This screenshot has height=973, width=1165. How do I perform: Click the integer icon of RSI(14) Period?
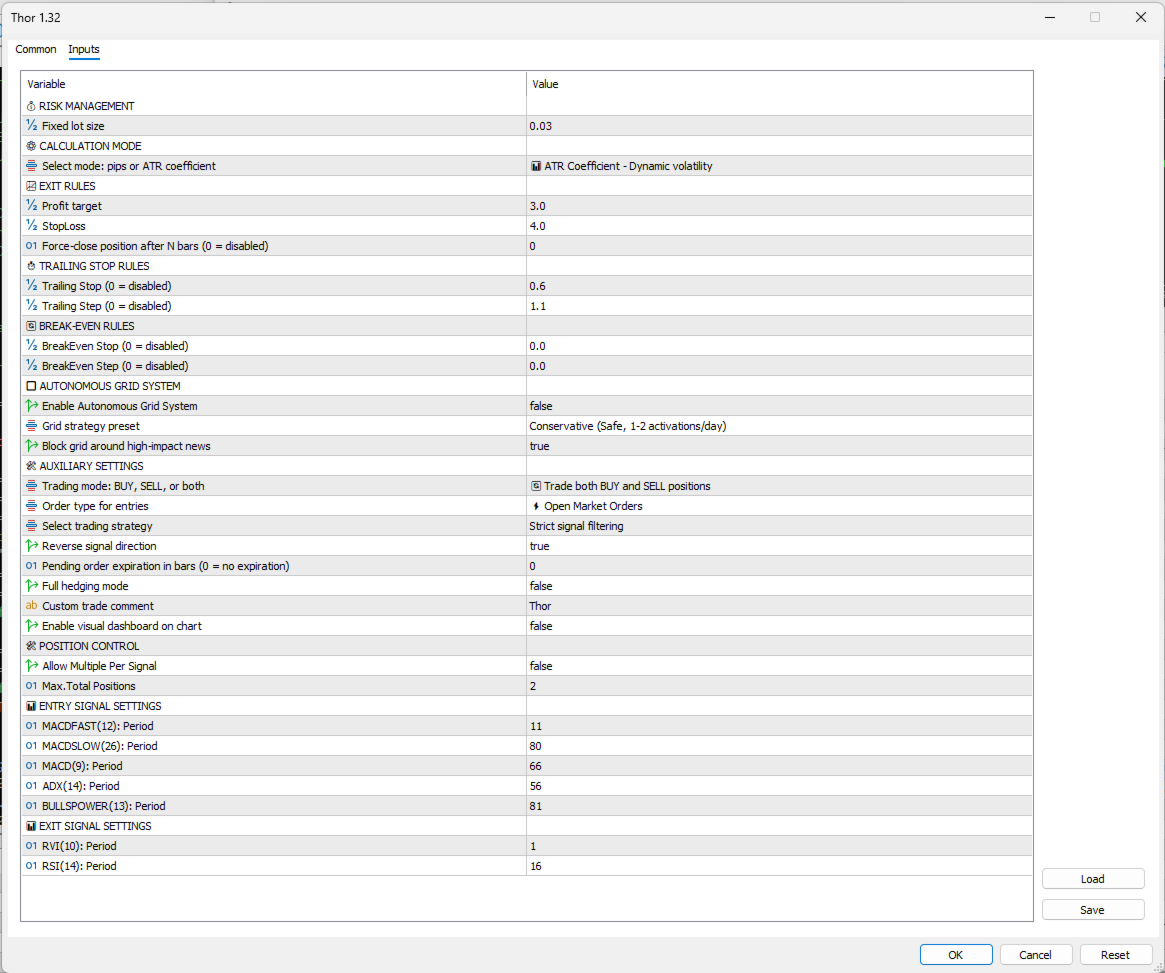point(31,866)
